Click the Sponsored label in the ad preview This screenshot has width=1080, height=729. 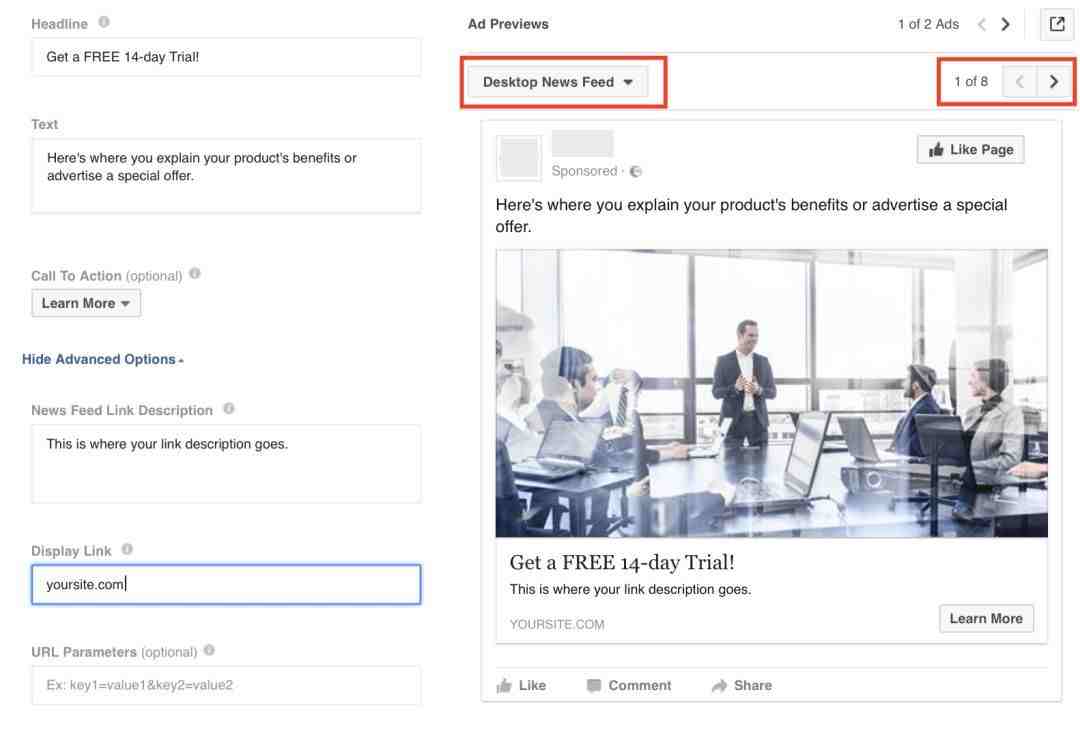tap(584, 171)
